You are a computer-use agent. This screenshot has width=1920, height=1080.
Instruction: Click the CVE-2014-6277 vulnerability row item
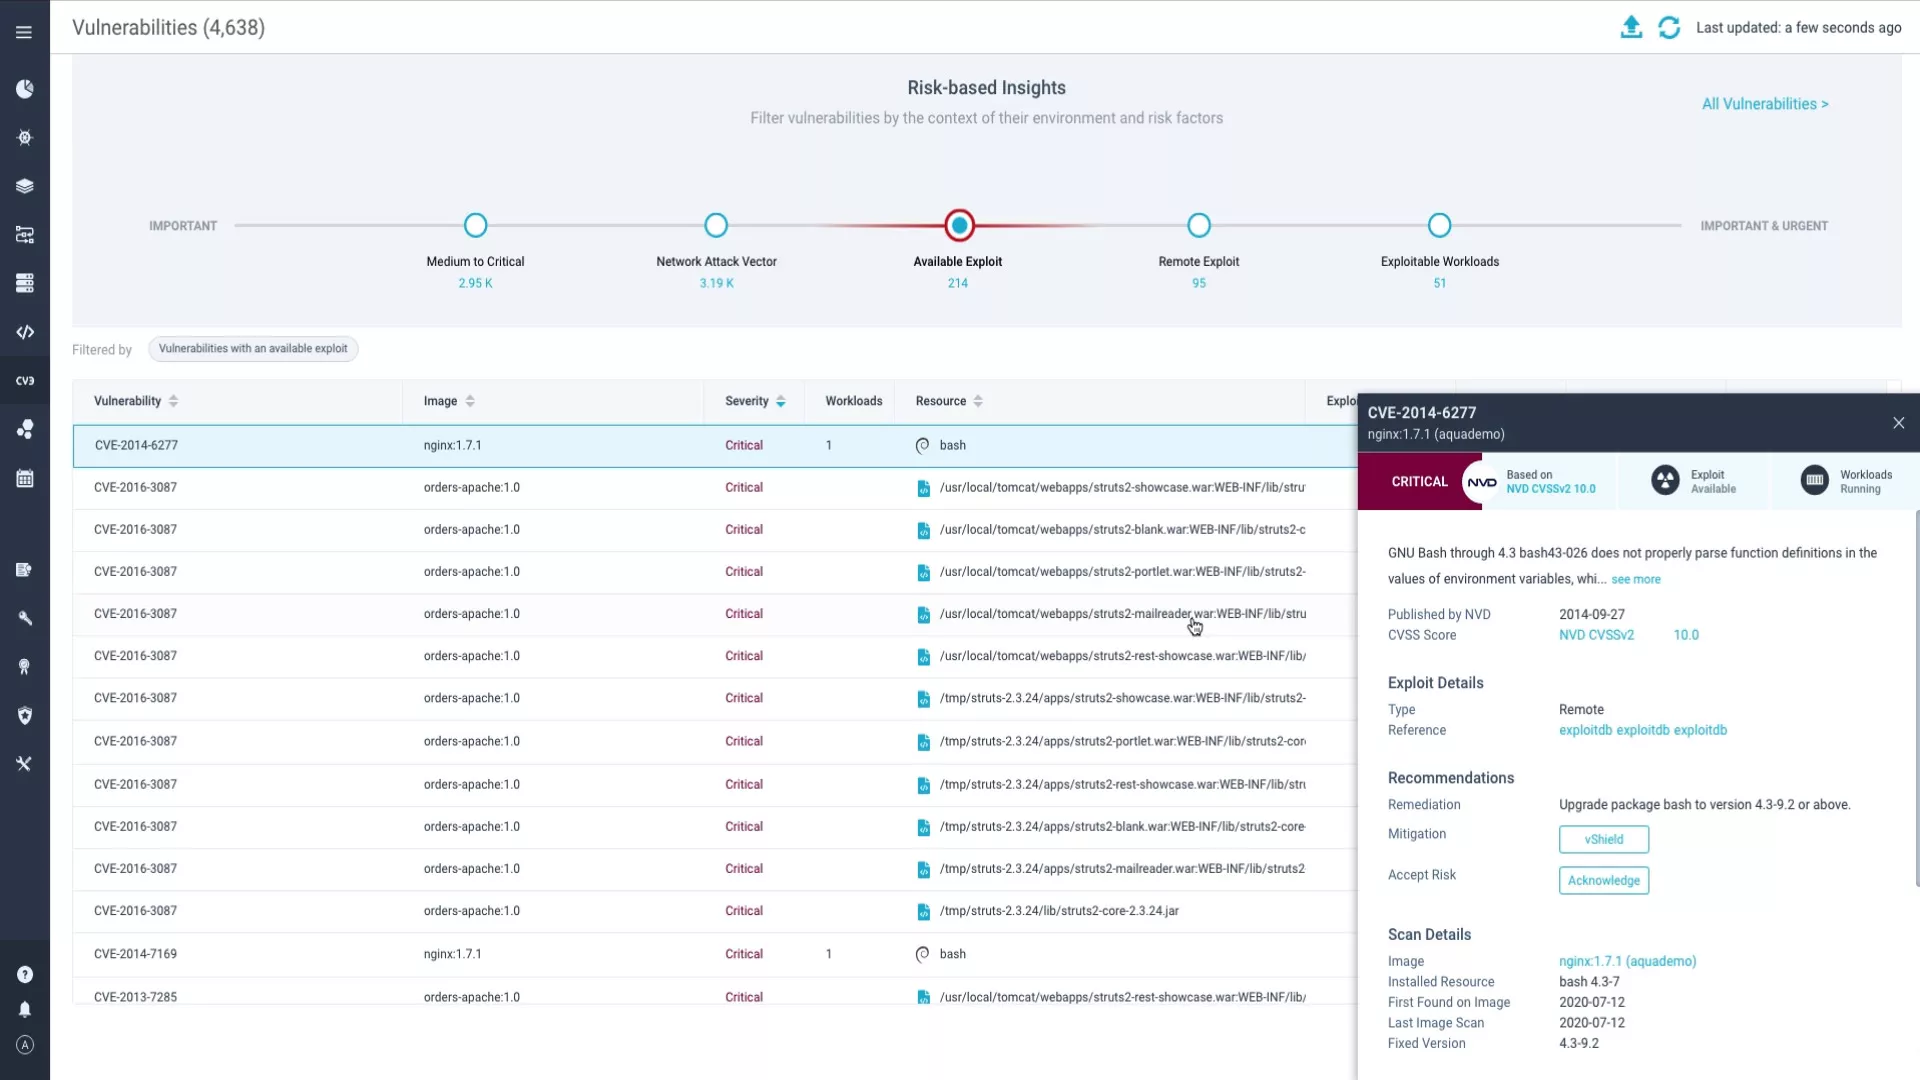(x=136, y=444)
